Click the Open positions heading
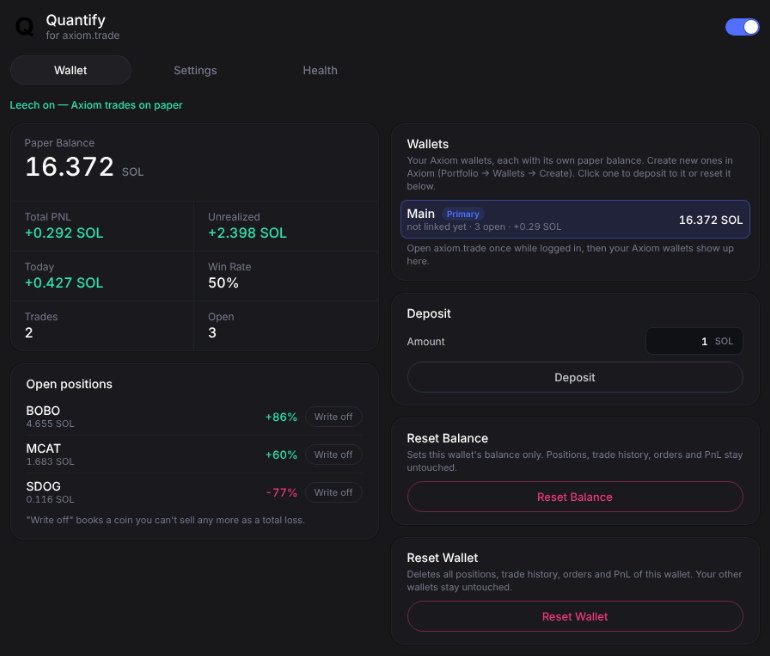The width and height of the screenshot is (770, 656). coord(69,384)
